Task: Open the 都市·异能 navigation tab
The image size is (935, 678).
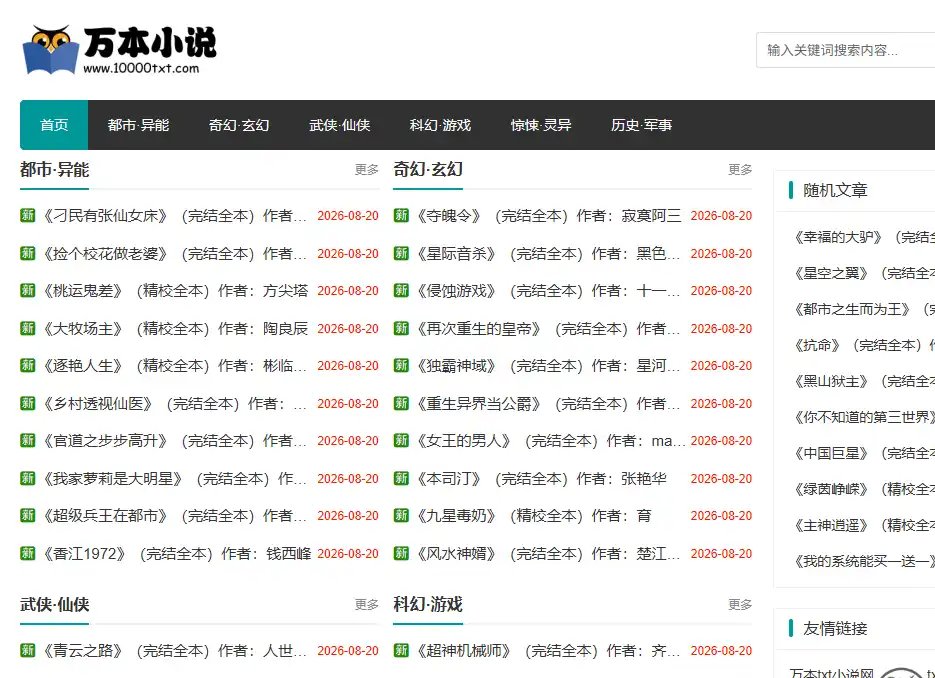Action: 138,125
